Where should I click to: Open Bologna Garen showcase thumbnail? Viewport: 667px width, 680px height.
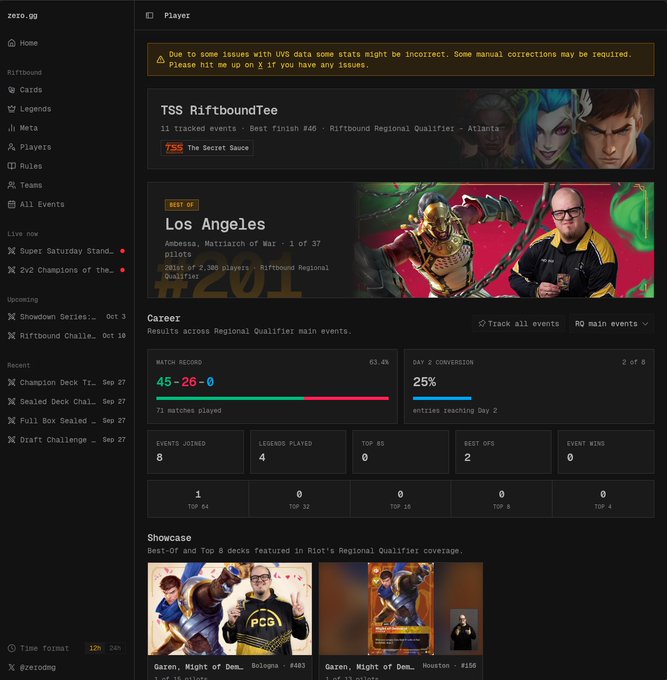click(229, 609)
